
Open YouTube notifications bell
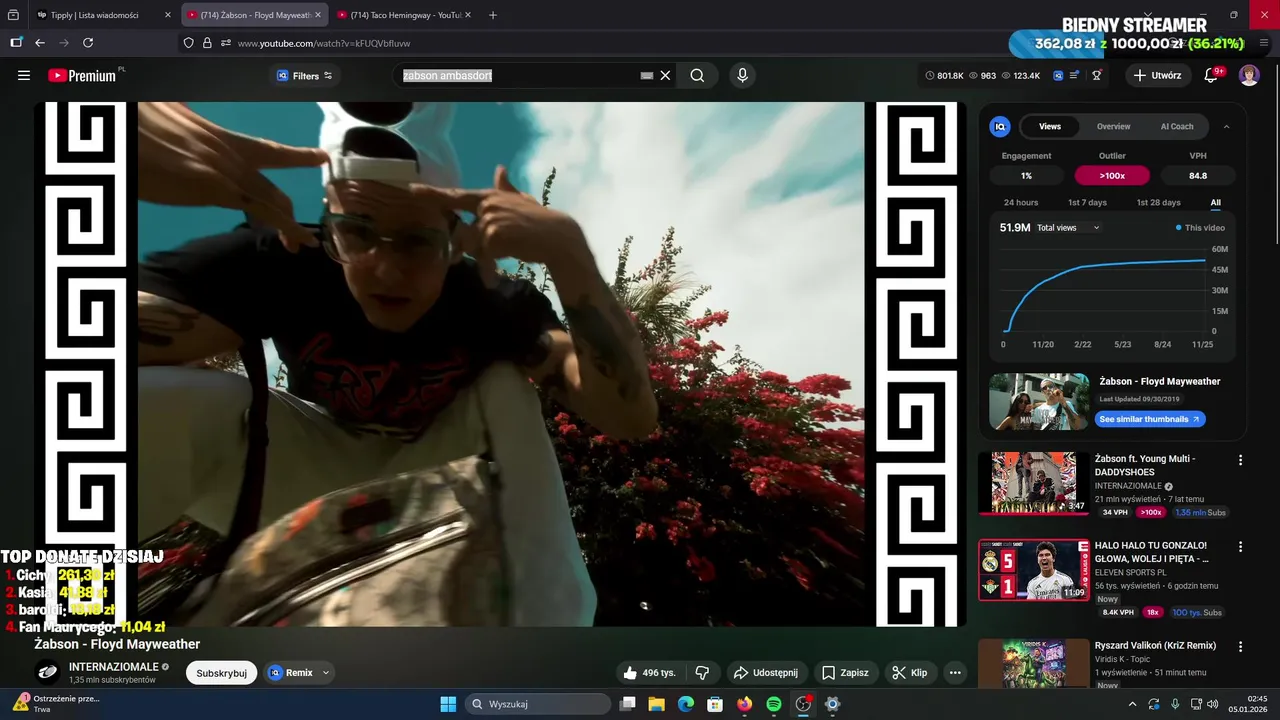pyautogui.click(x=1211, y=75)
